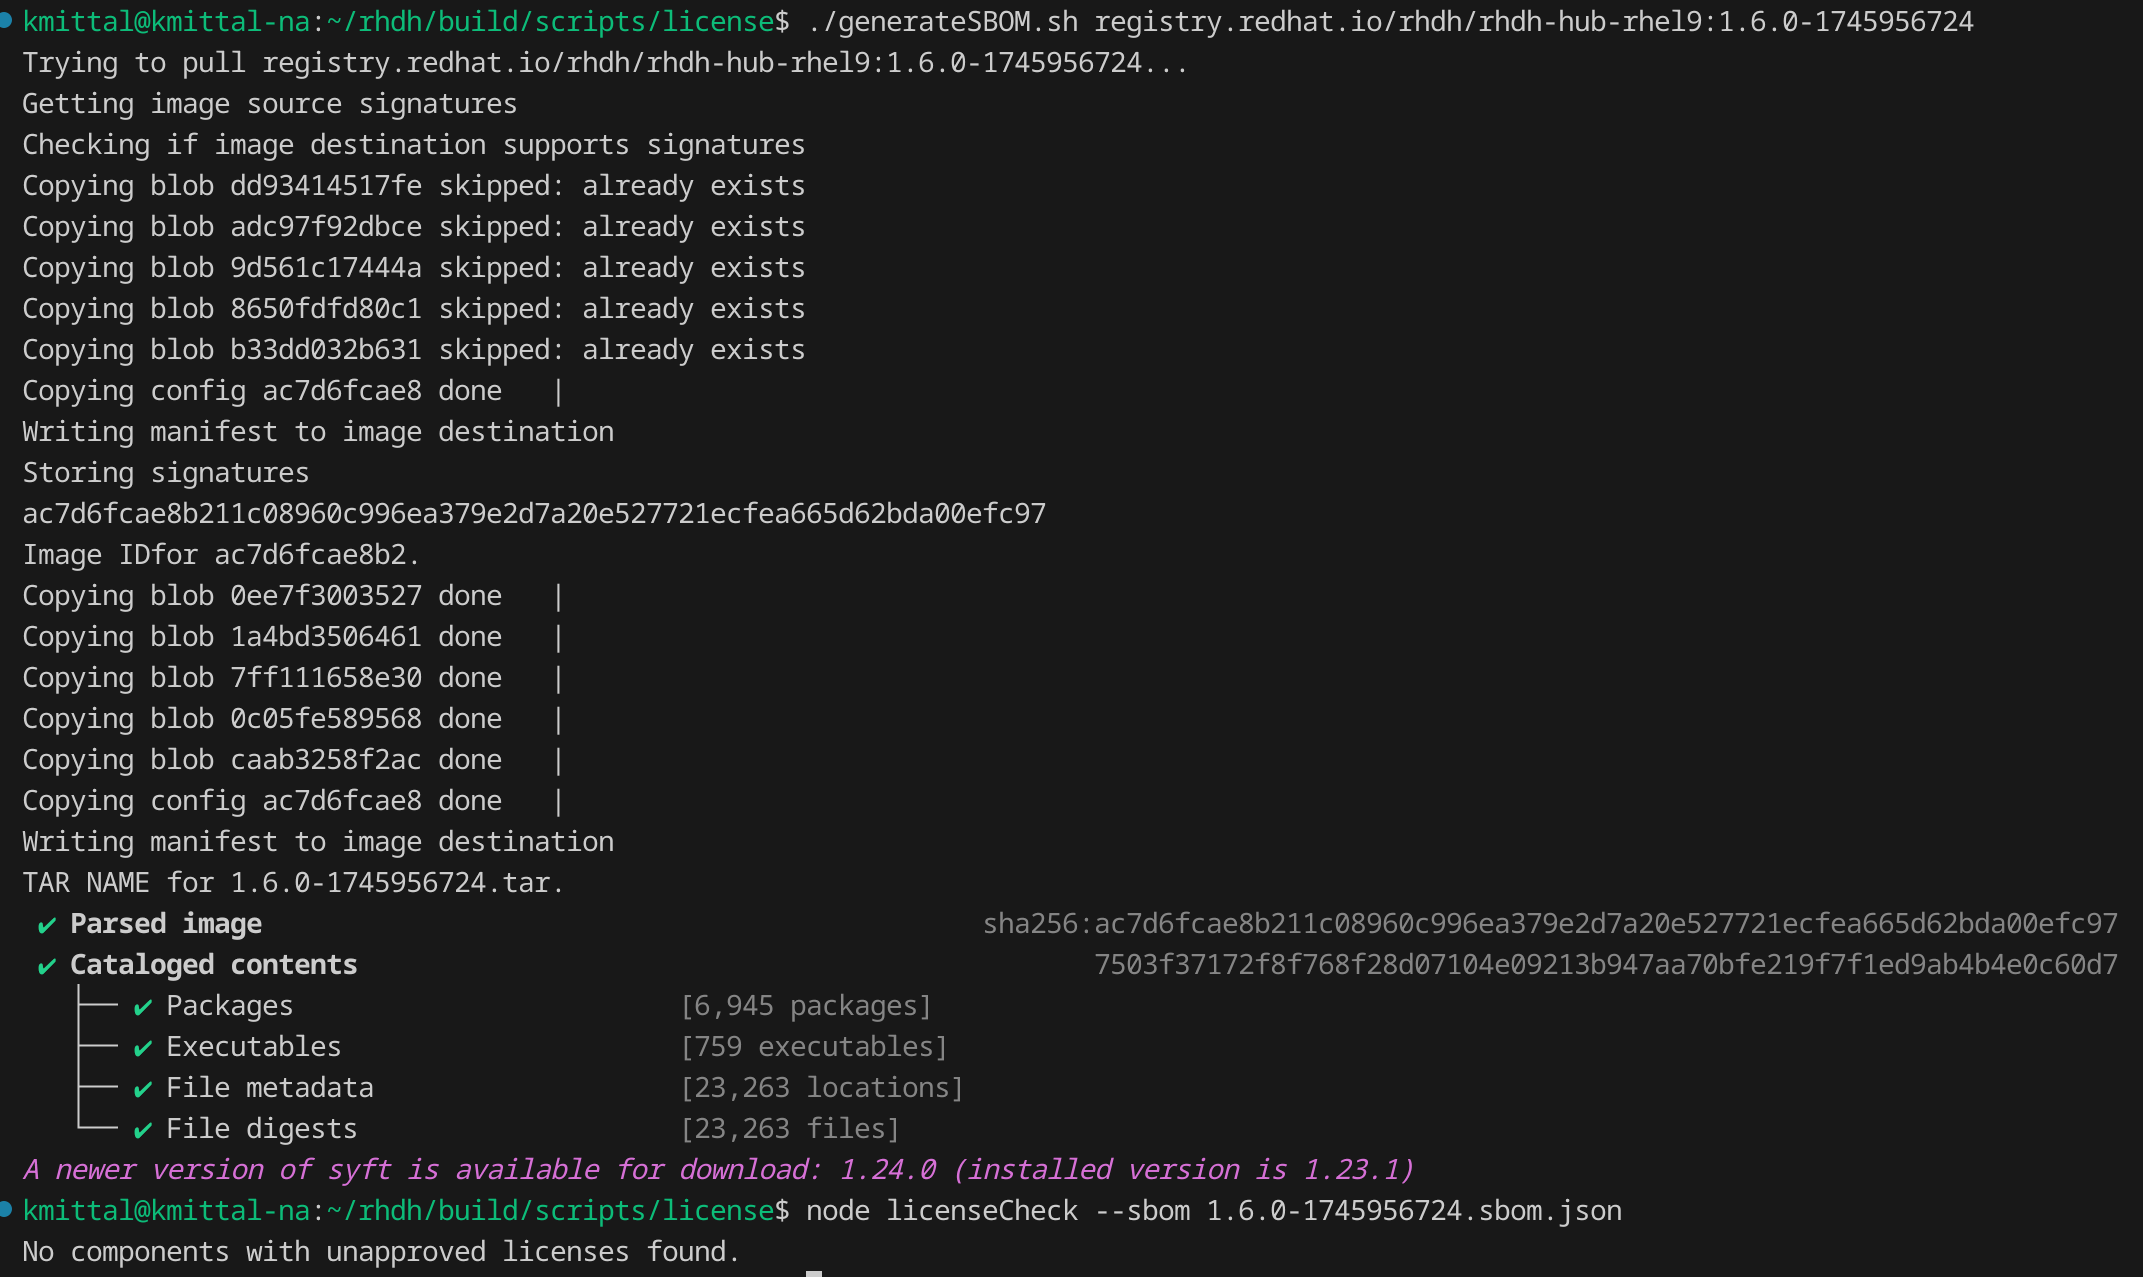The height and width of the screenshot is (1277, 2143).
Task: Click the checkmark before File metadata
Action: [x=143, y=1089]
